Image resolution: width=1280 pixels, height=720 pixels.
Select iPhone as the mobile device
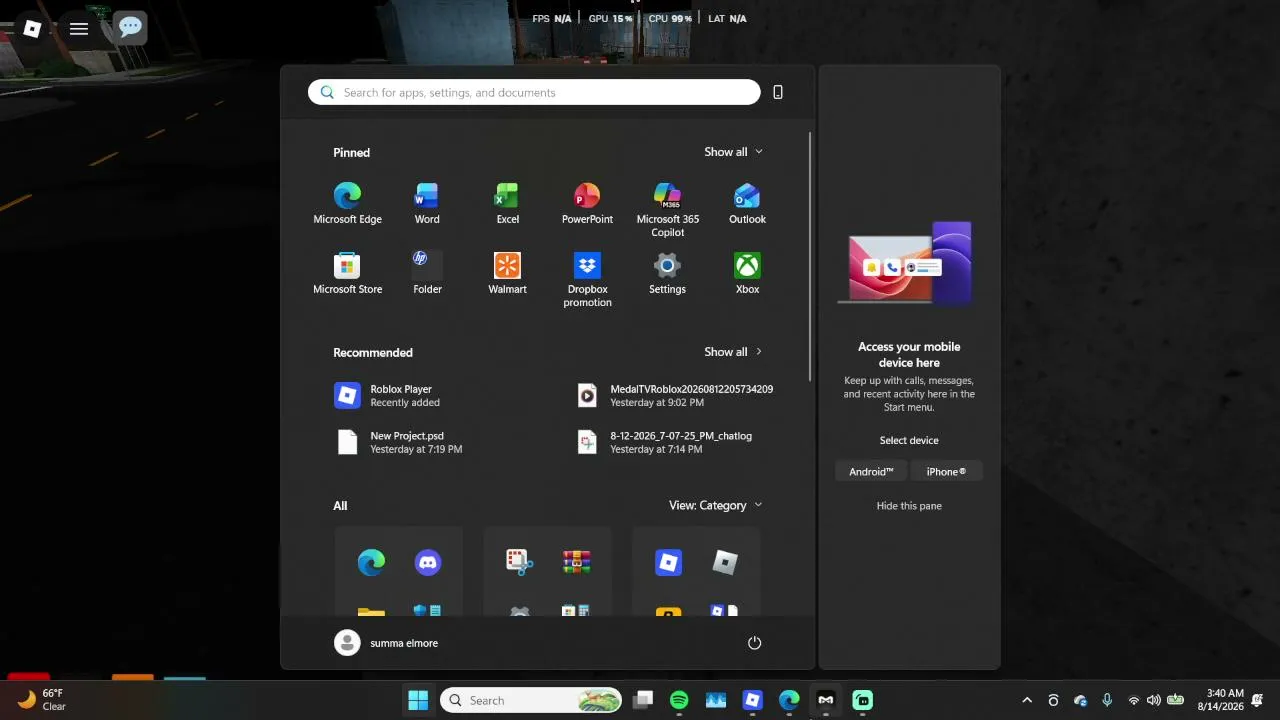[946, 471]
